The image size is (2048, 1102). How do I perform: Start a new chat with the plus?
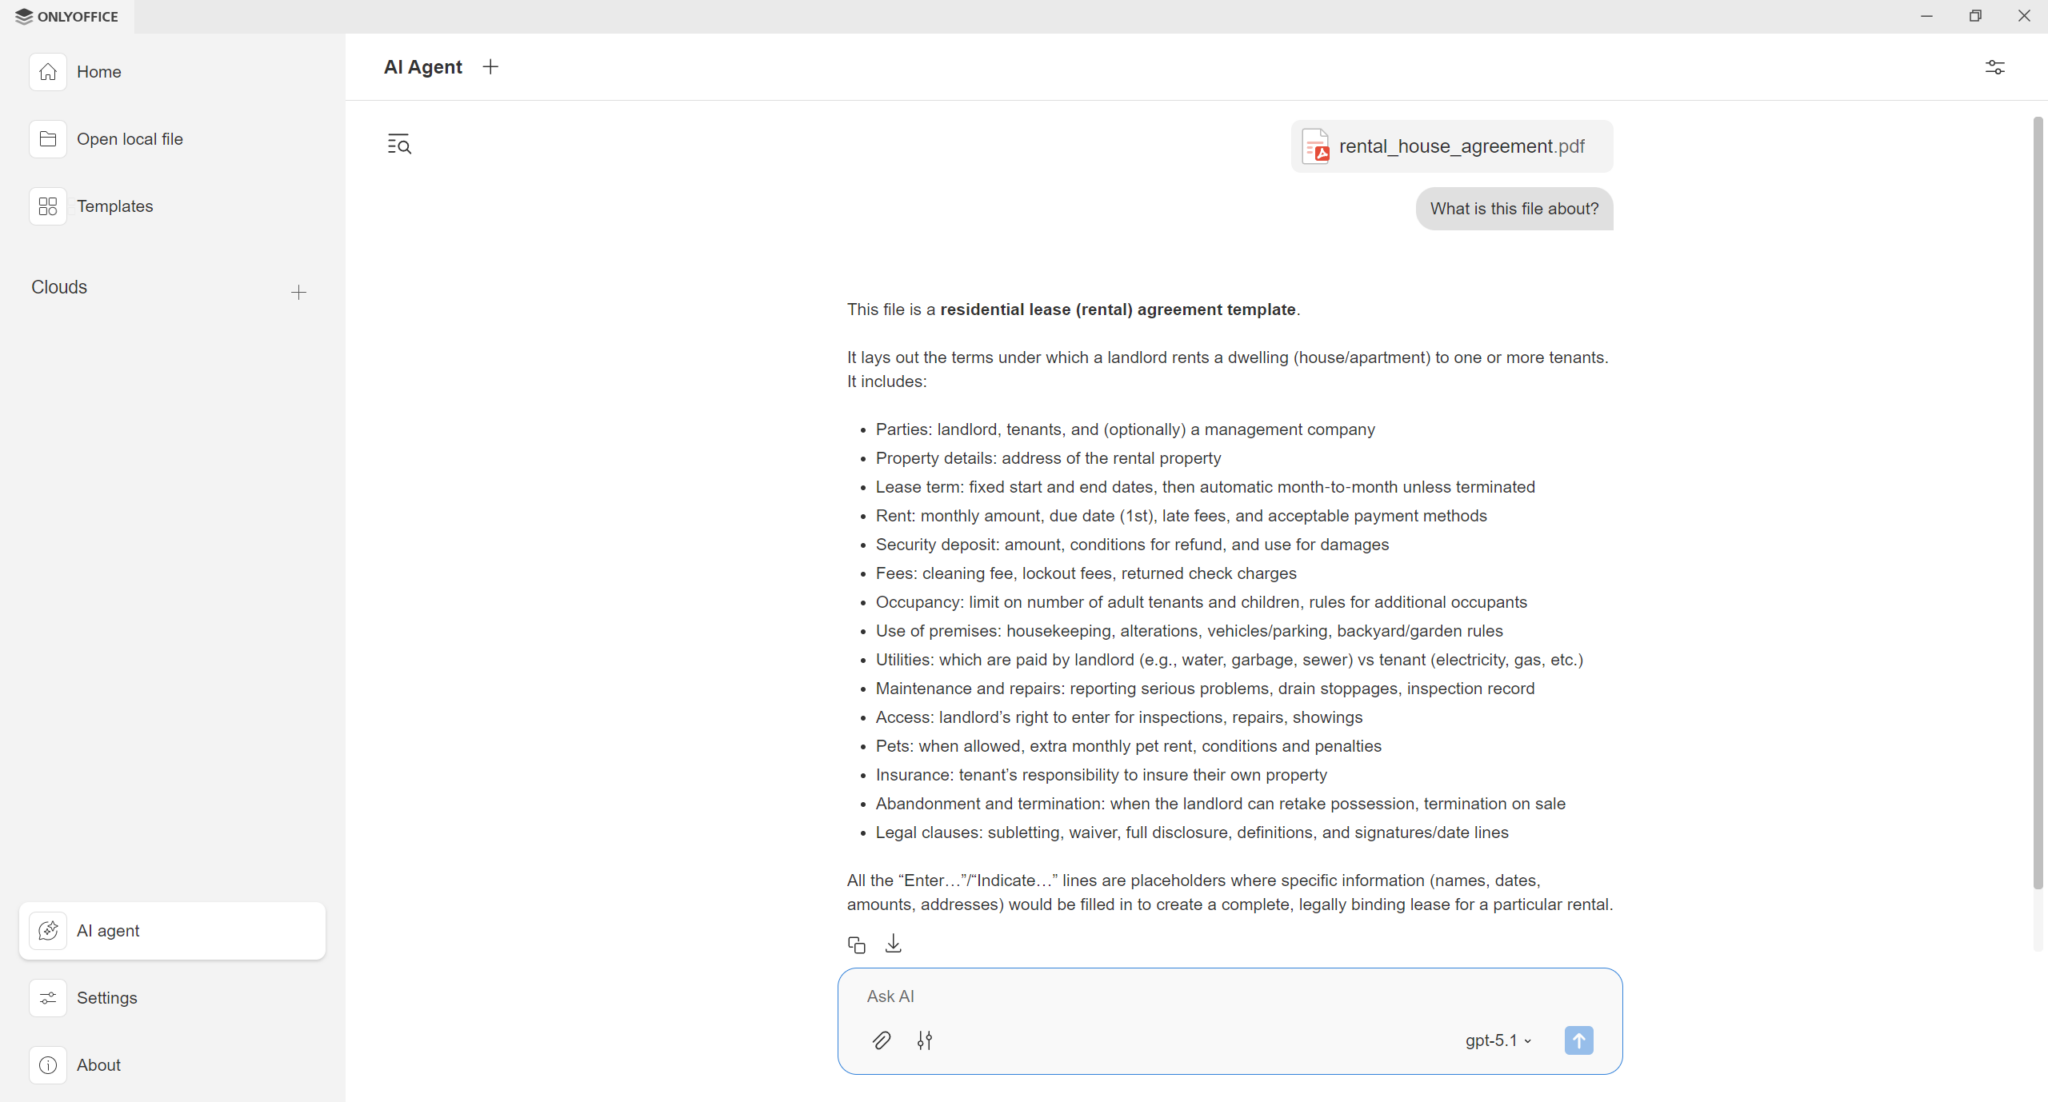[490, 66]
